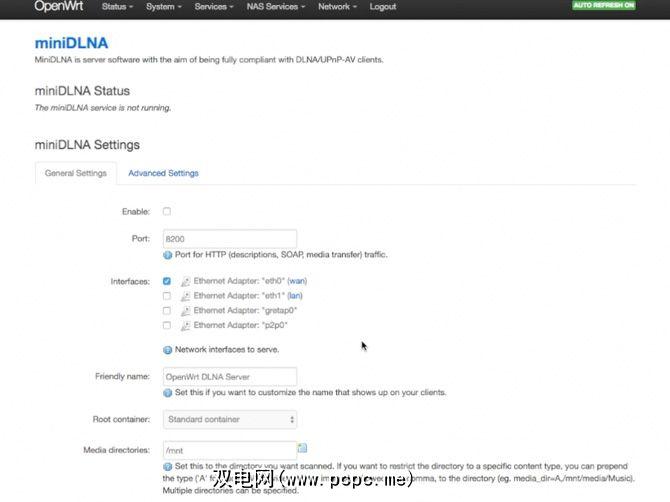The height and width of the screenshot is (502, 670).
Task: Tick the Enable checkbox
Action: click(x=167, y=211)
